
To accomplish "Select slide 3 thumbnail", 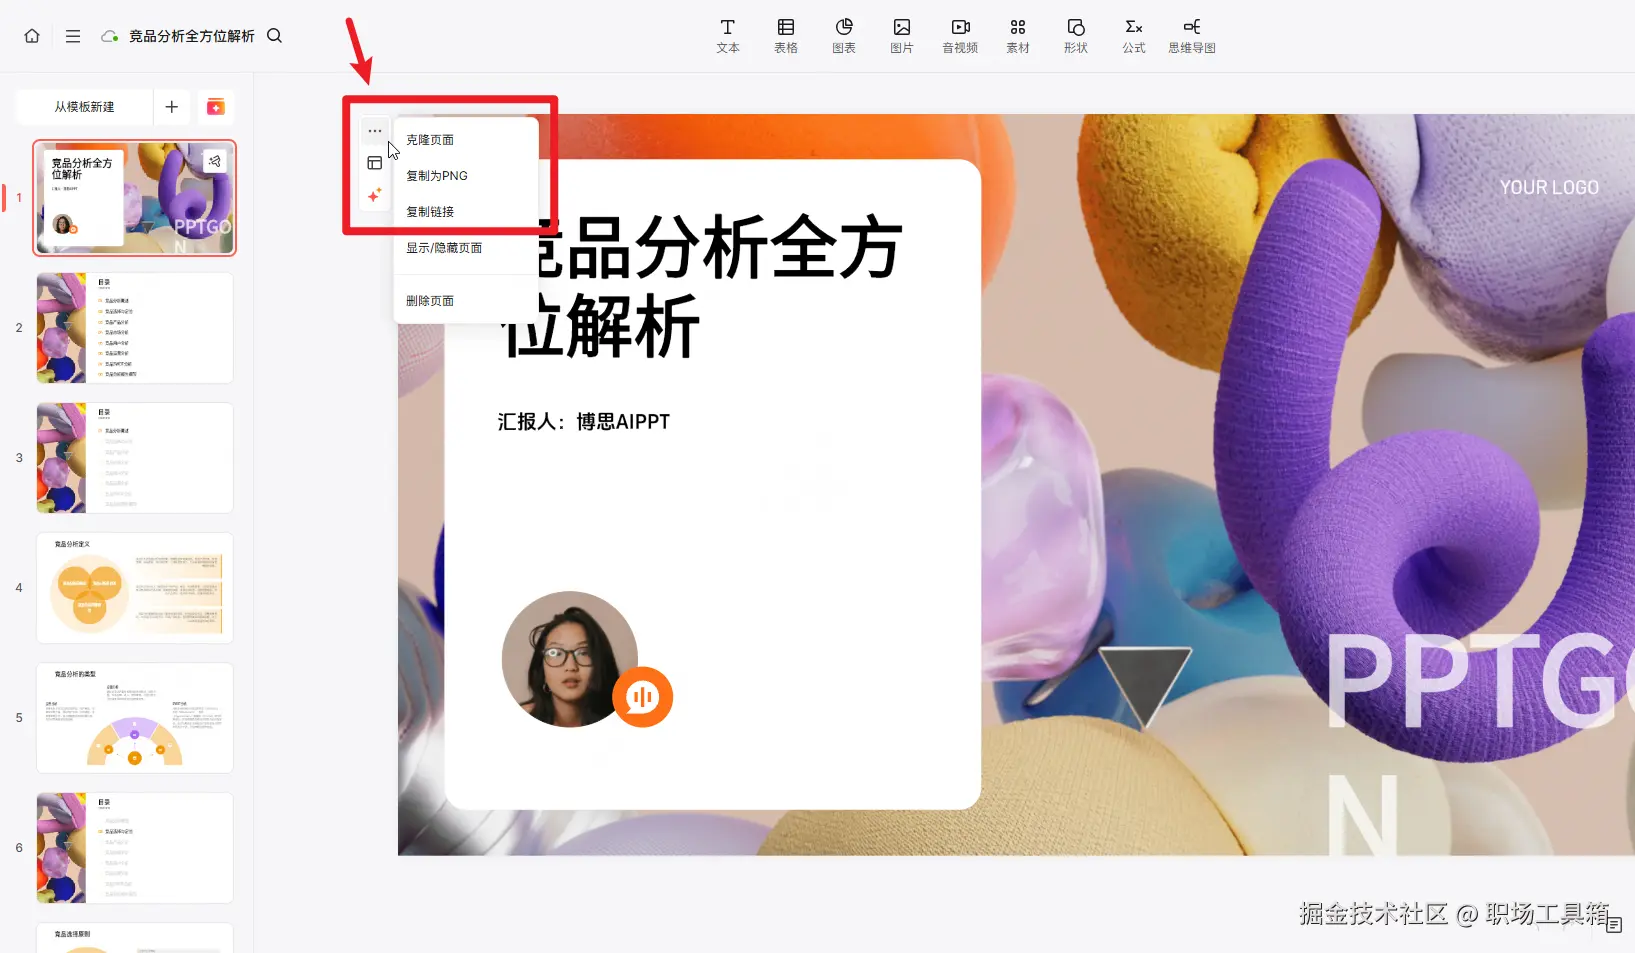I will (135, 458).
